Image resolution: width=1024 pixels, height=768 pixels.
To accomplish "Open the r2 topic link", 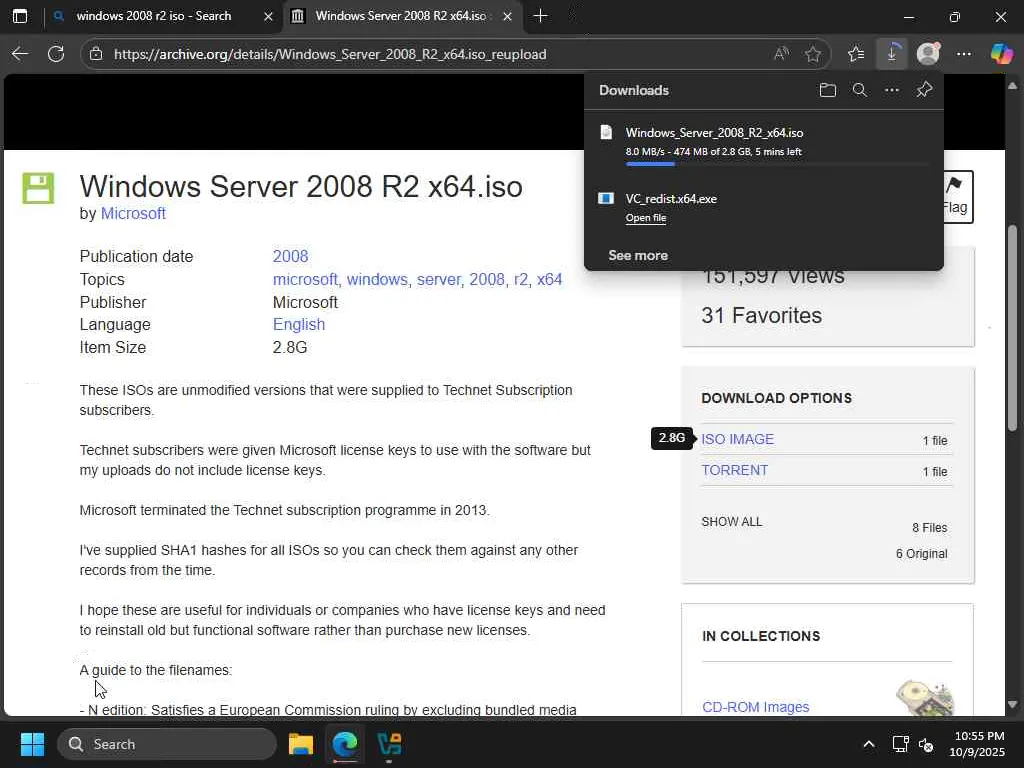I will pyautogui.click(x=520, y=280).
